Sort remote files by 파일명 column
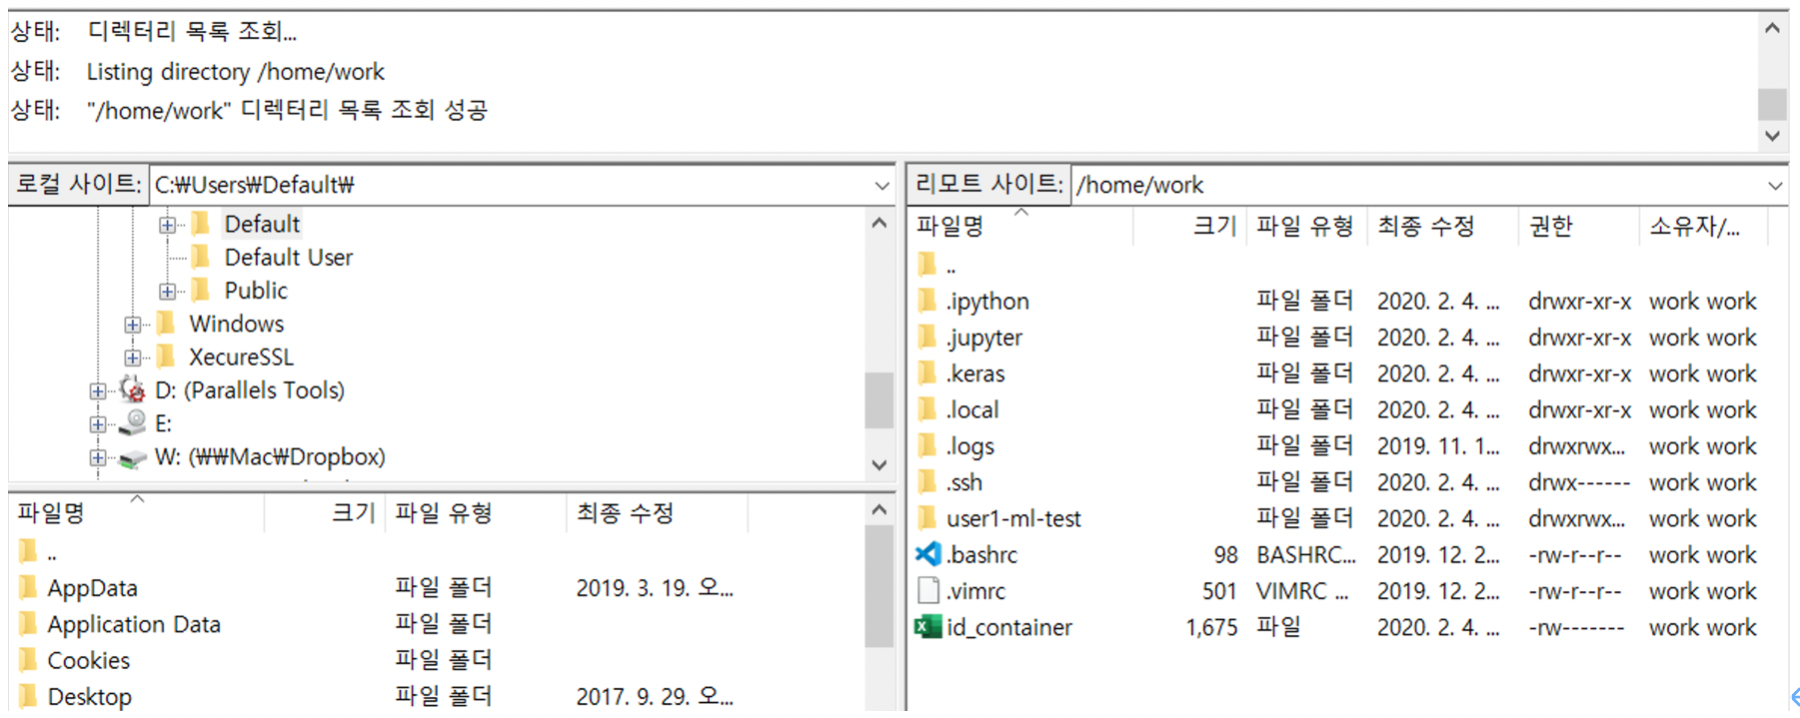The width and height of the screenshot is (1800, 718). coord(1020,226)
